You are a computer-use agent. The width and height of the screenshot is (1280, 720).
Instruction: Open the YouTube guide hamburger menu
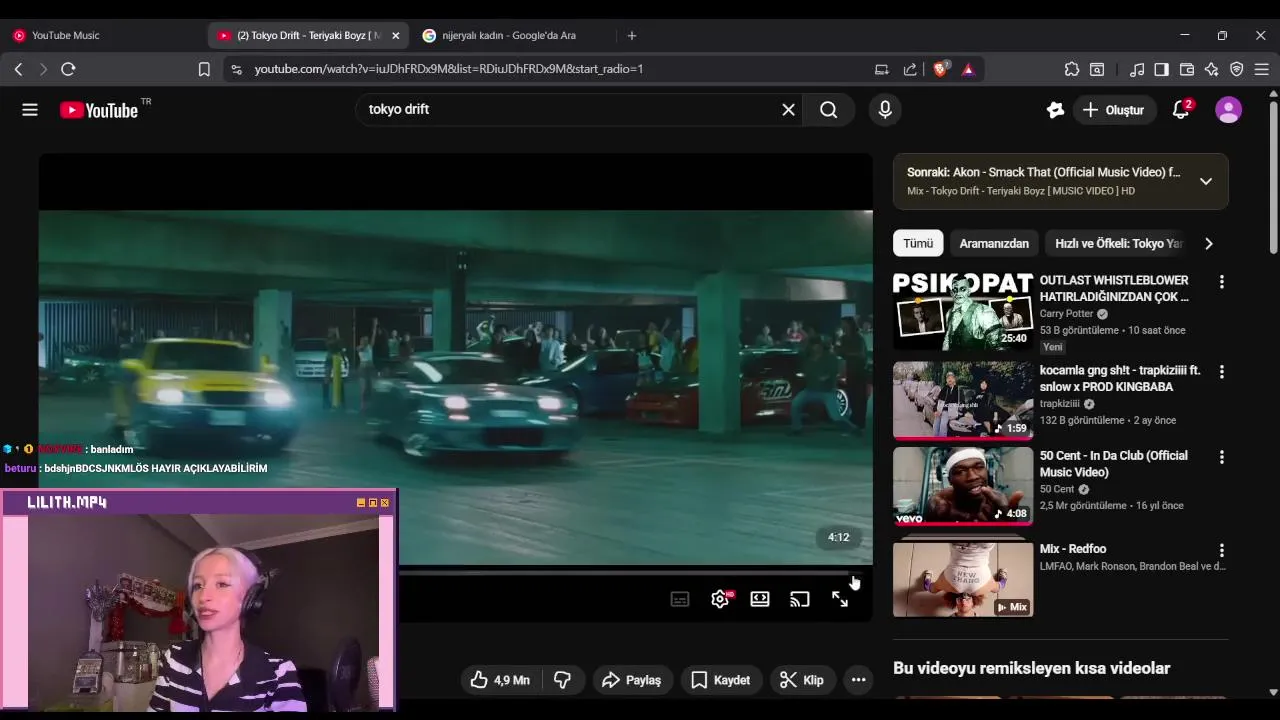coord(30,110)
